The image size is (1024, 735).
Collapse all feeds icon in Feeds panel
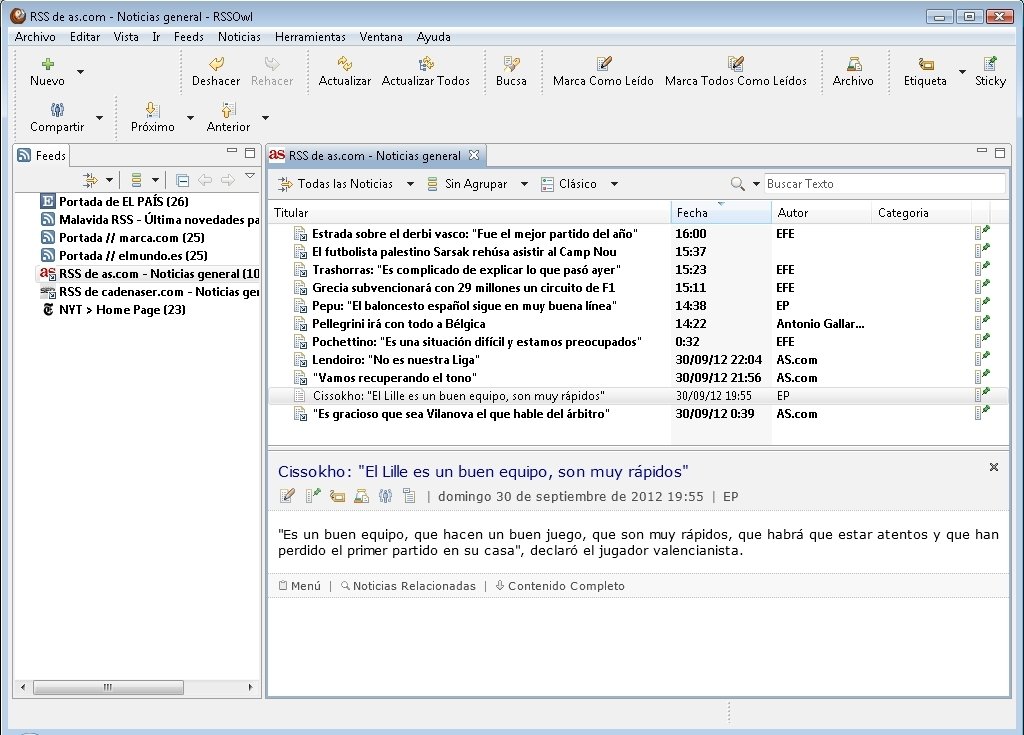(183, 180)
